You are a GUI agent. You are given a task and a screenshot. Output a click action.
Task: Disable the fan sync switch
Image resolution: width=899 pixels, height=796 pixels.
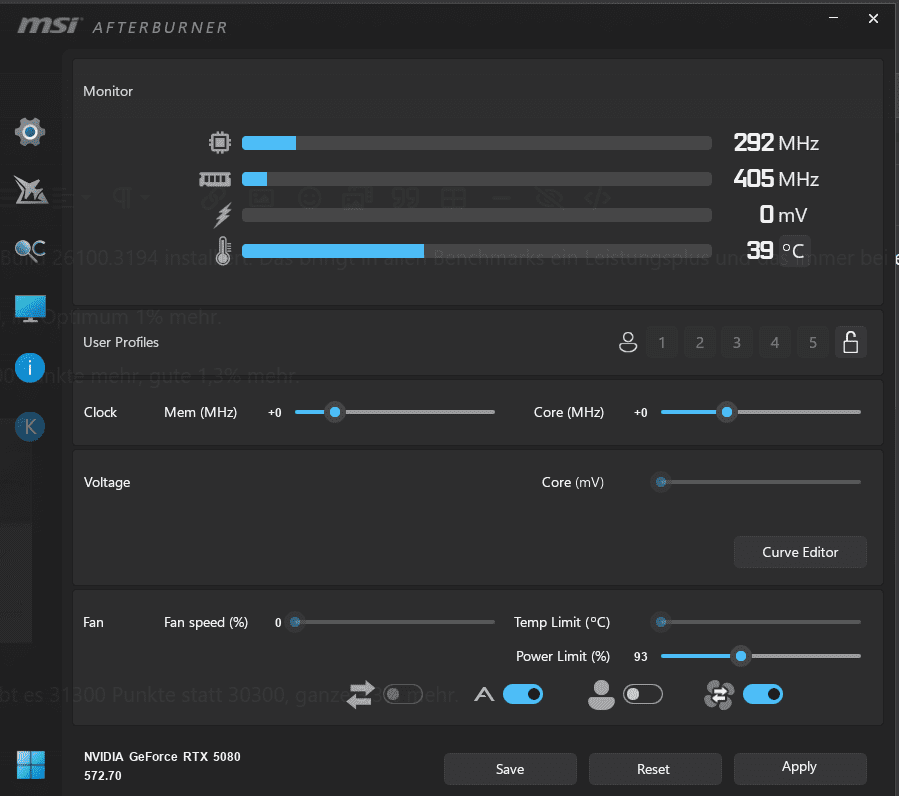point(763,694)
